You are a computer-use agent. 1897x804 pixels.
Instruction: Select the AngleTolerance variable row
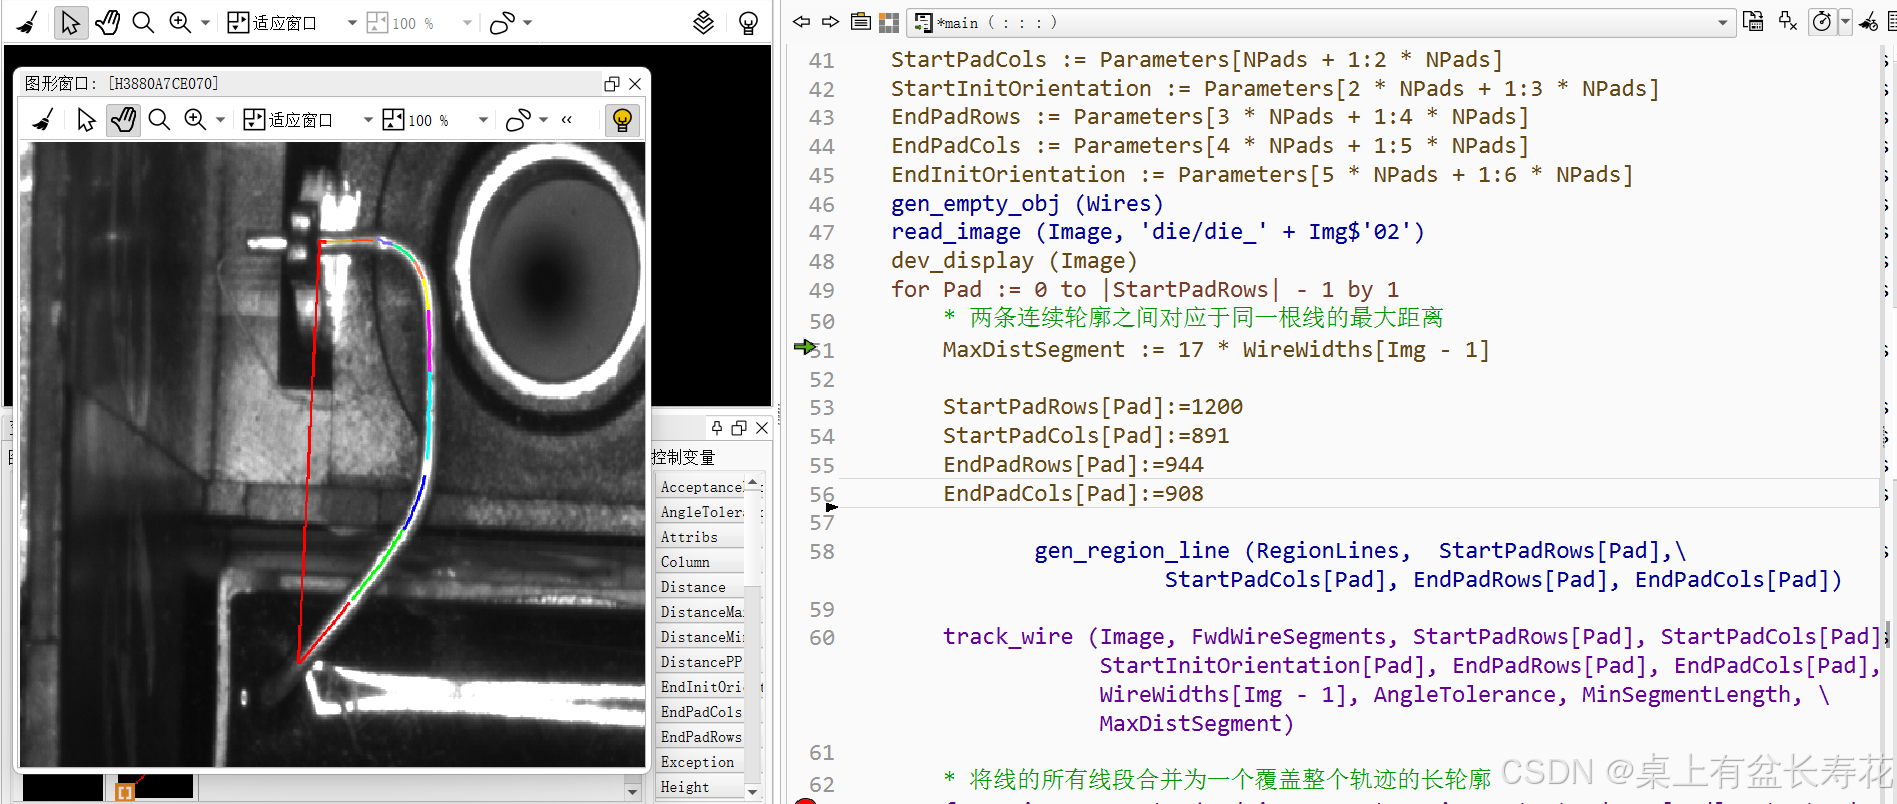click(x=701, y=512)
